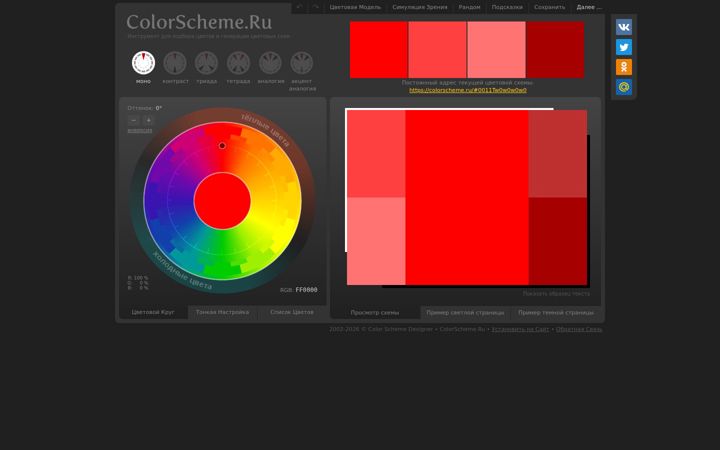Screen dimensions: 720x450
Task: Click the dark red fourth palette swatch
Action: point(555,50)
